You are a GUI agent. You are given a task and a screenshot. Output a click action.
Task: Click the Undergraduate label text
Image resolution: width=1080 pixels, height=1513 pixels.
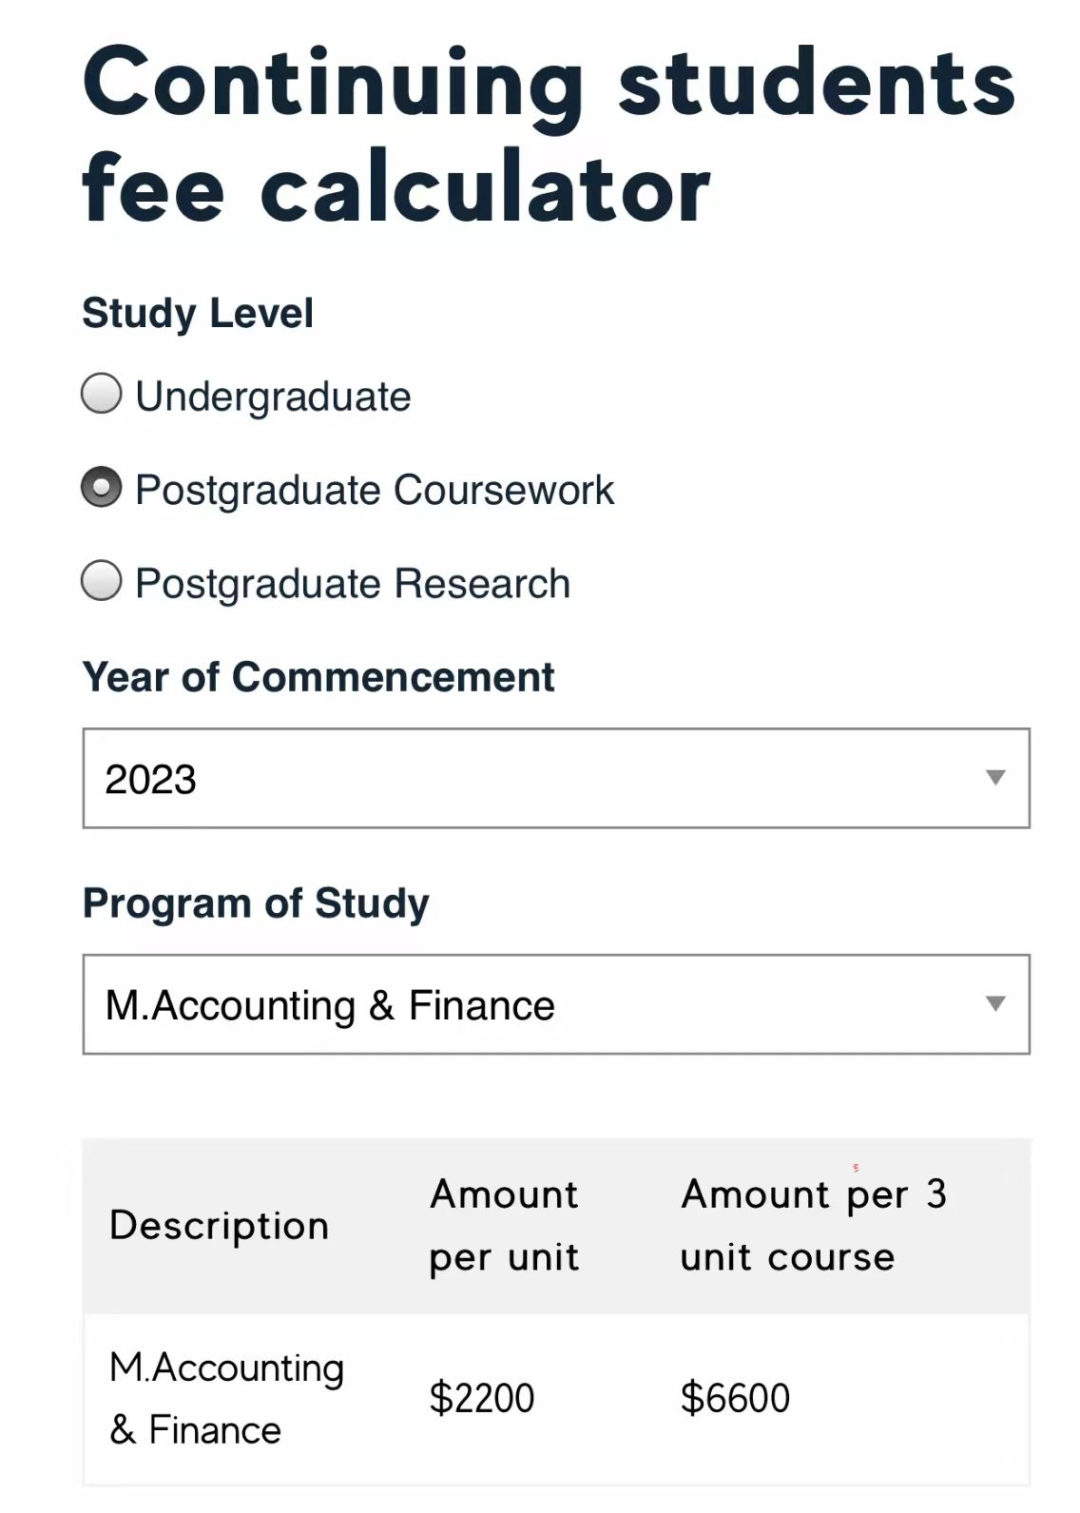[273, 397]
